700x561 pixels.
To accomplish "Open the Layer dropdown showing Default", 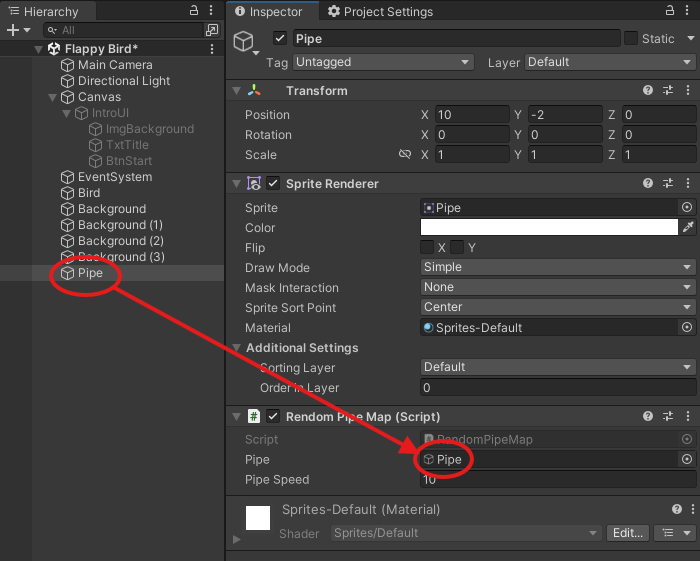I will point(610,62).
